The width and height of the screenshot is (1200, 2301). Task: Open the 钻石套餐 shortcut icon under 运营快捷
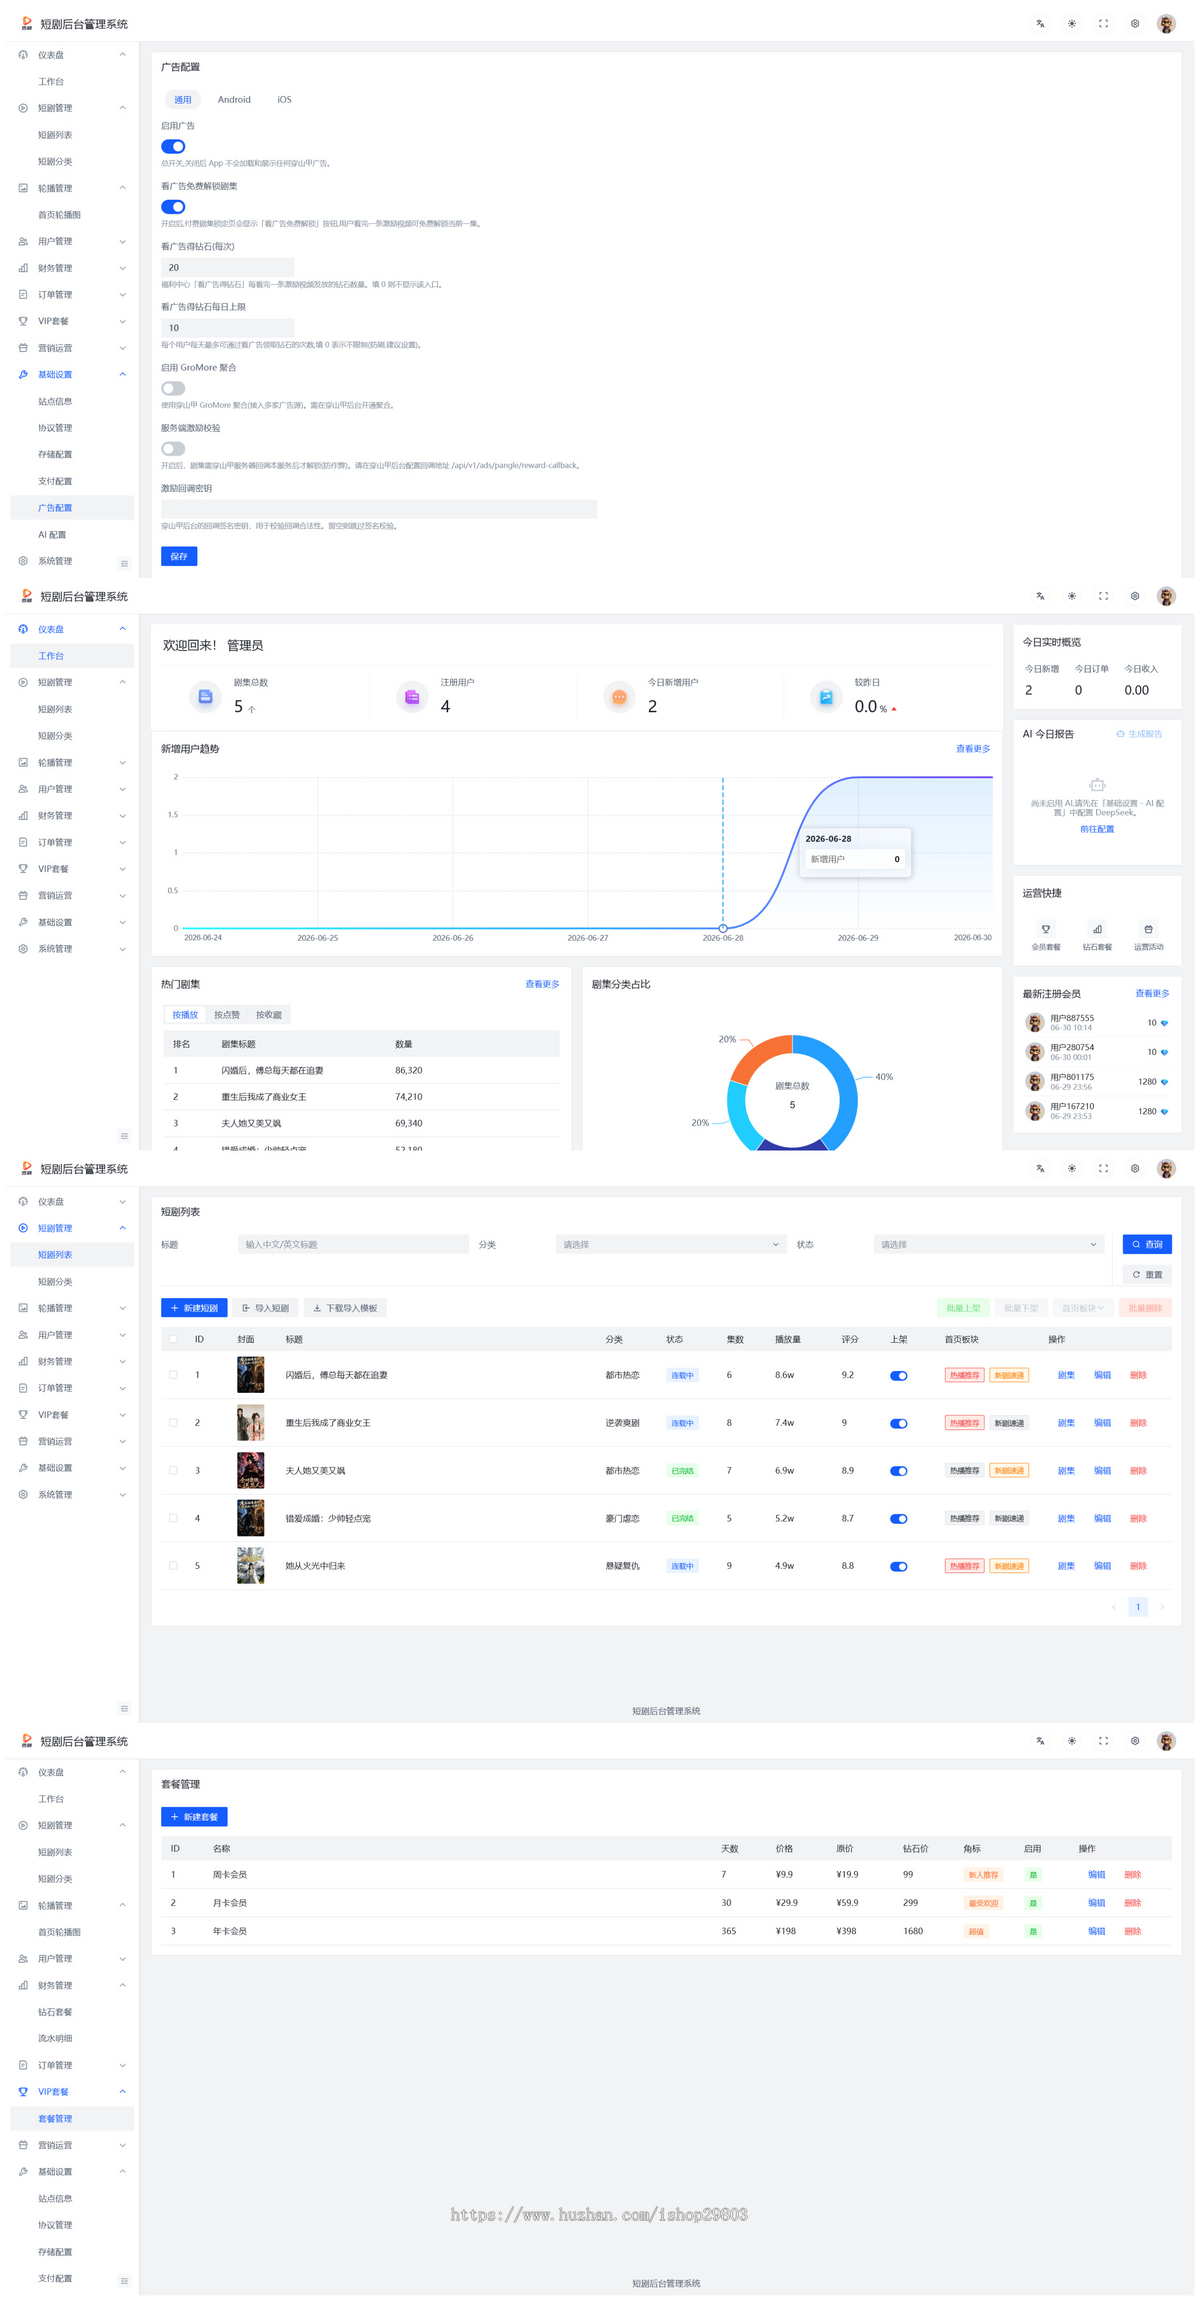(1097, 929)
